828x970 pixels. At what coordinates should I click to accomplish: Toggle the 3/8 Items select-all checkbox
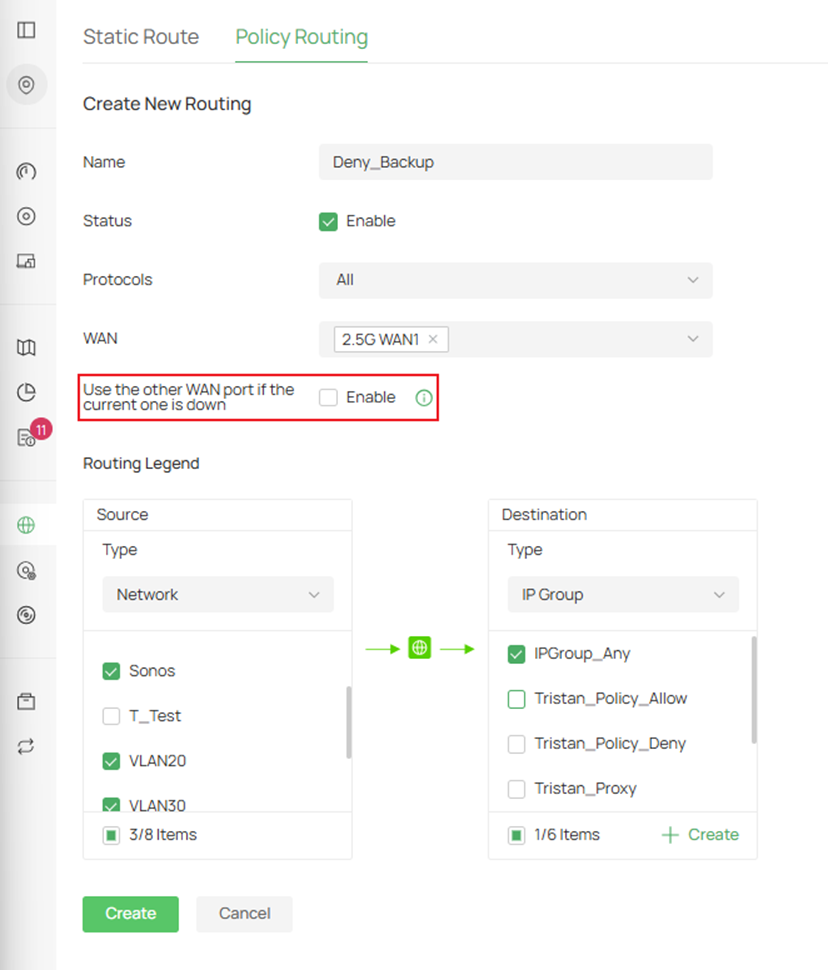111,835
